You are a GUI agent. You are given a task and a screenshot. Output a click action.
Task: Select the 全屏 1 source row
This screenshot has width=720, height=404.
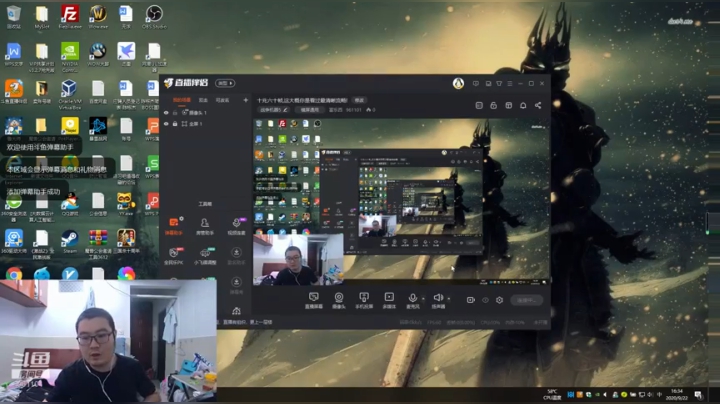pos(206,123)
